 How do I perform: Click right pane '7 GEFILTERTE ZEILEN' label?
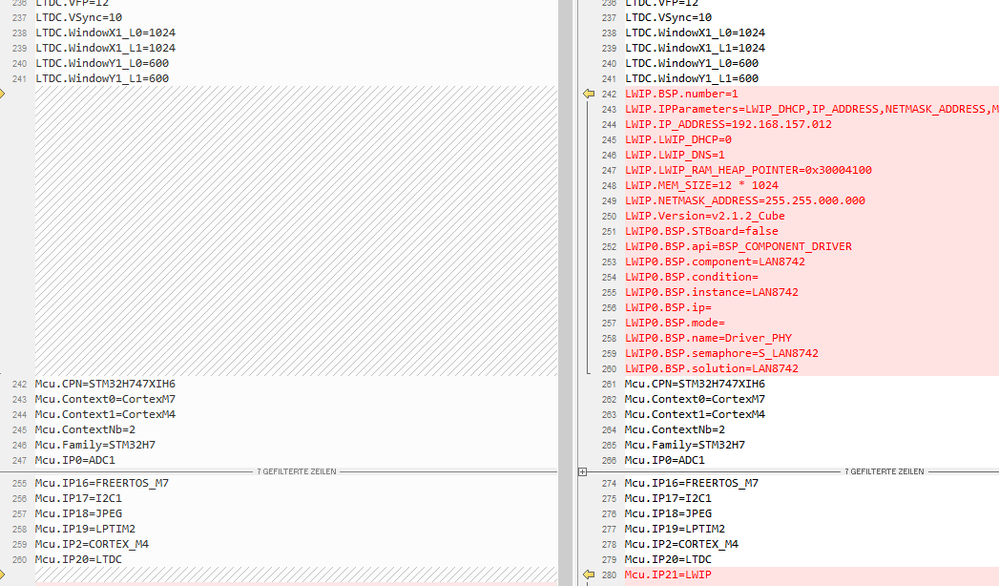coord(884,472)
